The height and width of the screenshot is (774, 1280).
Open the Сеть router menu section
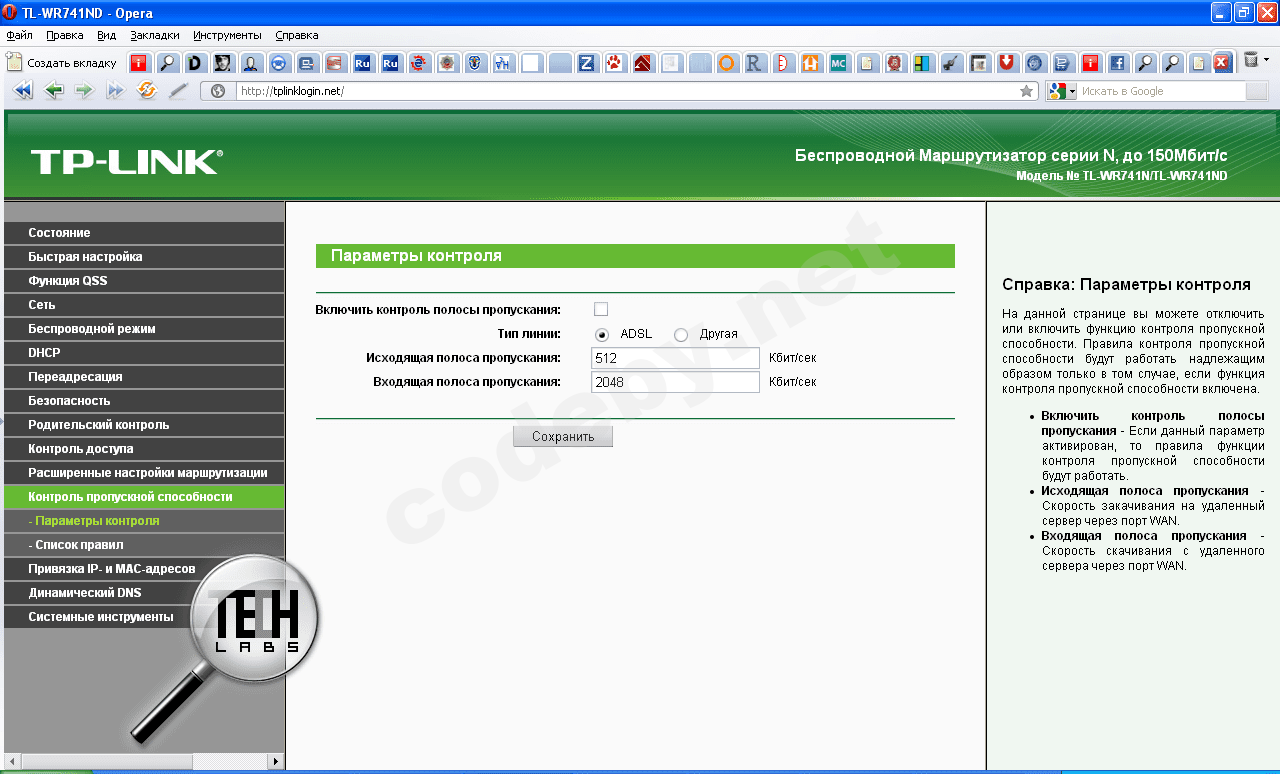tap(144, 305)
